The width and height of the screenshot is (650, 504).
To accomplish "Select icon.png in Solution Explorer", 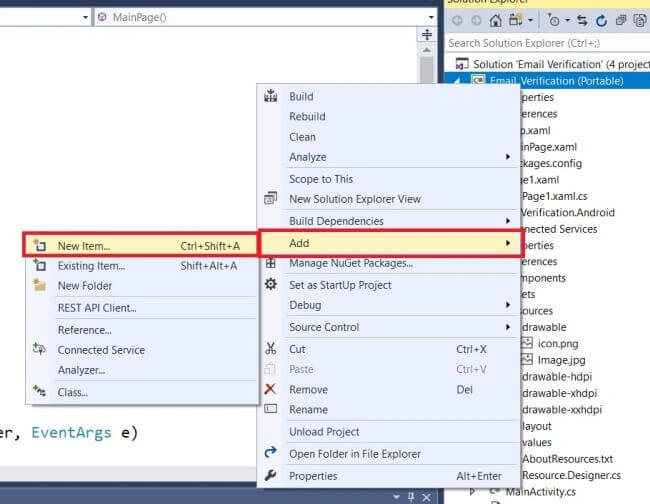I will click(558, 344).
